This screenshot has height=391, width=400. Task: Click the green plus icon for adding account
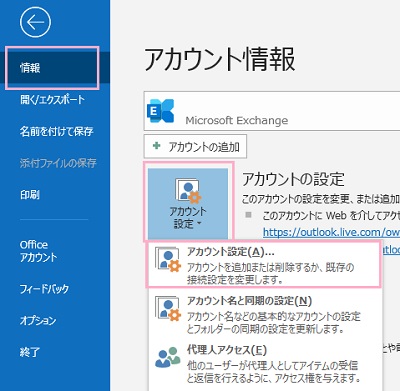coord(156,146)
